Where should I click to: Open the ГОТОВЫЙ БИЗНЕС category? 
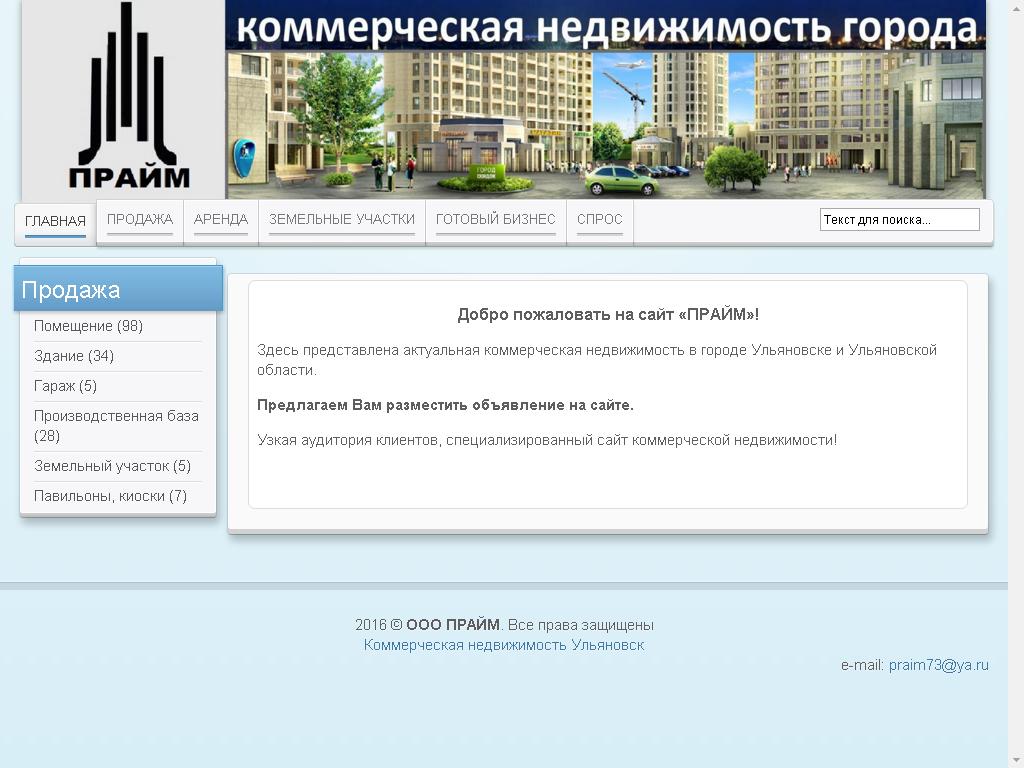[495, 218]
